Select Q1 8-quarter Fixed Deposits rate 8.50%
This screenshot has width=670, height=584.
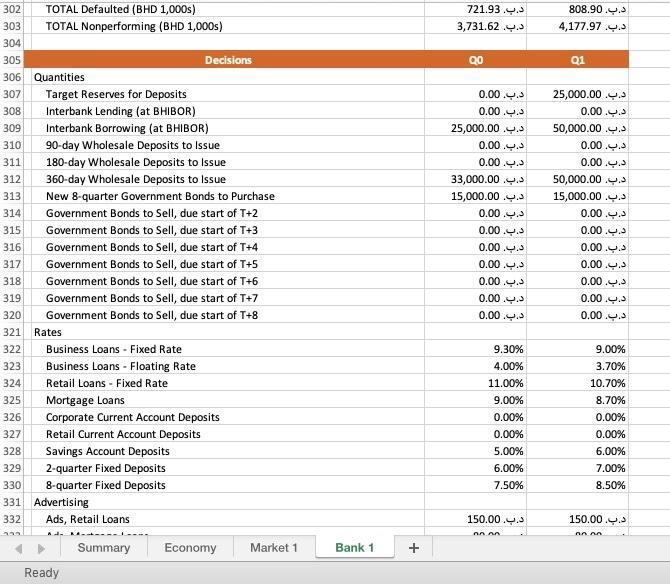pyautogui.click(x=578, y=485)
